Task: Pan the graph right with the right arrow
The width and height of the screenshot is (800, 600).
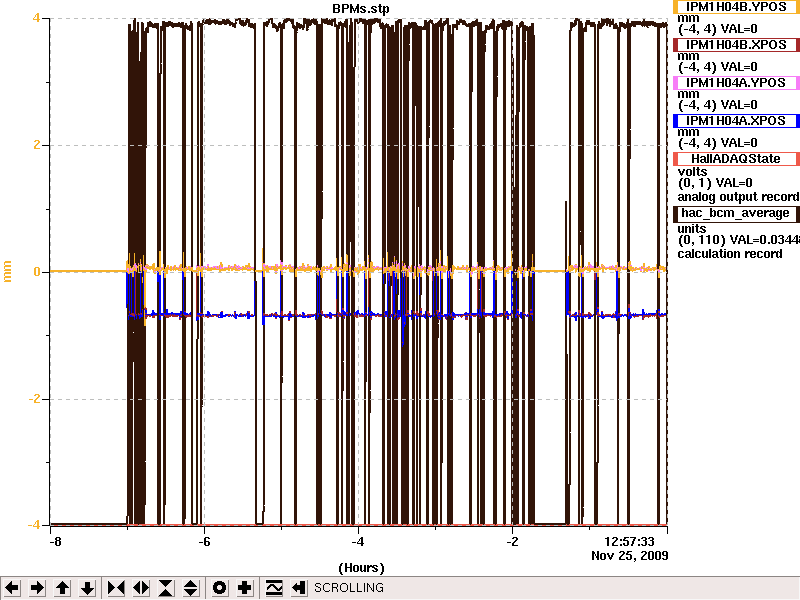Action: pyautogui.click(x=37, y=588)
